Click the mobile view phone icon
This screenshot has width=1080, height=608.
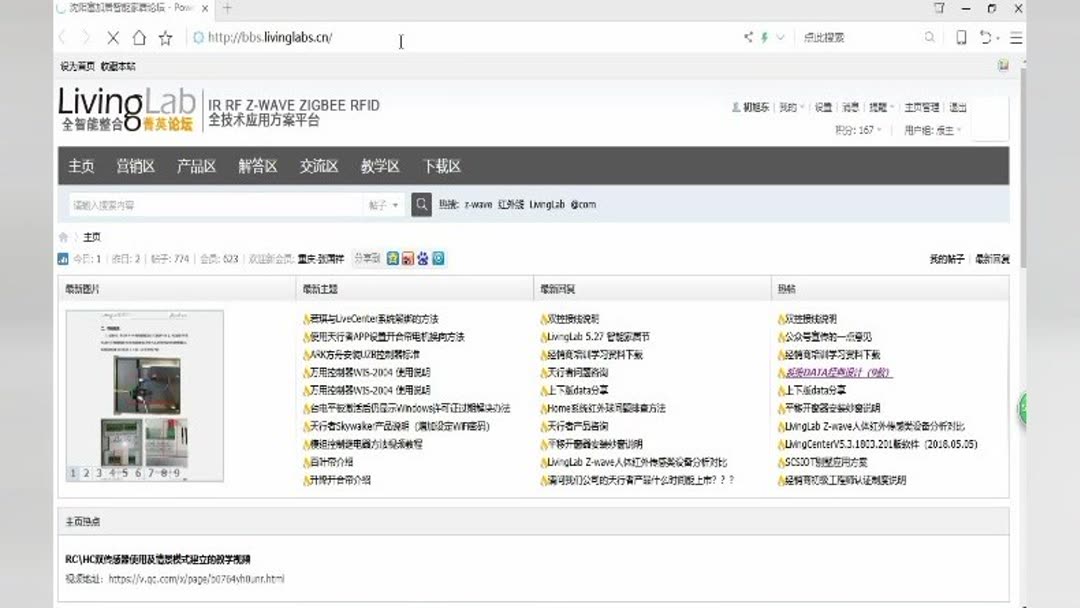(960, 36)
